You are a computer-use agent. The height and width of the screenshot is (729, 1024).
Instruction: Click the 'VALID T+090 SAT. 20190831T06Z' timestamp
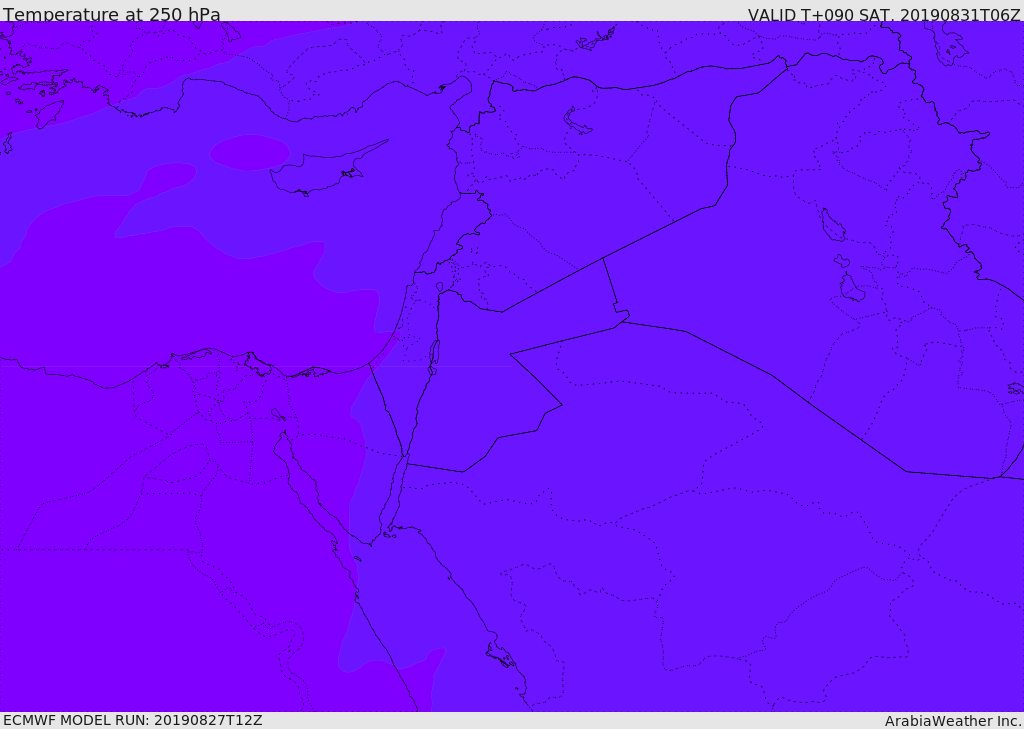884,14
